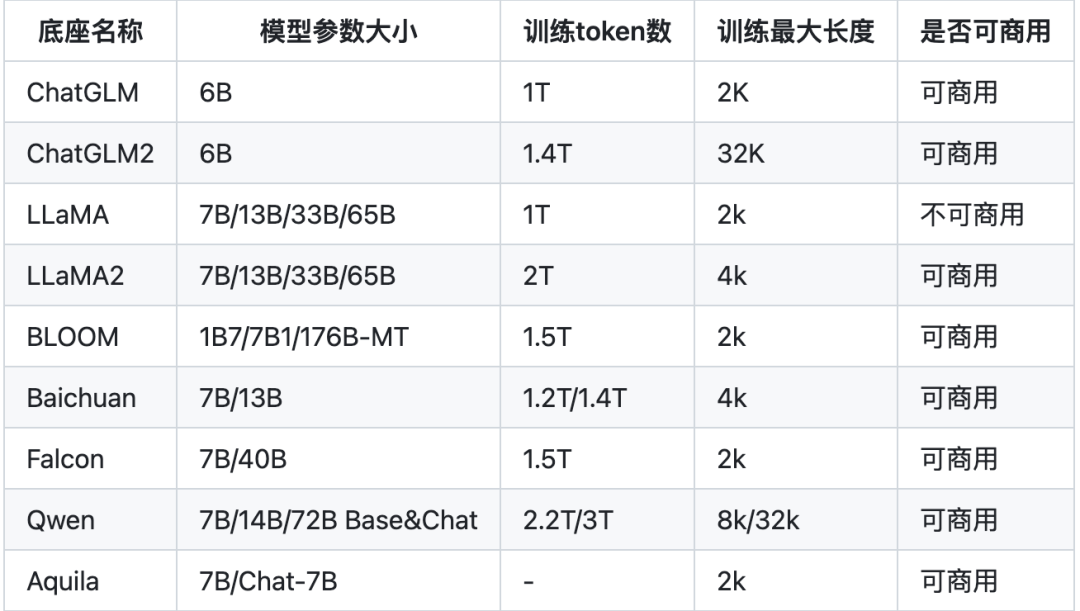Select the Aquila name cell

(x=65, y=581)
